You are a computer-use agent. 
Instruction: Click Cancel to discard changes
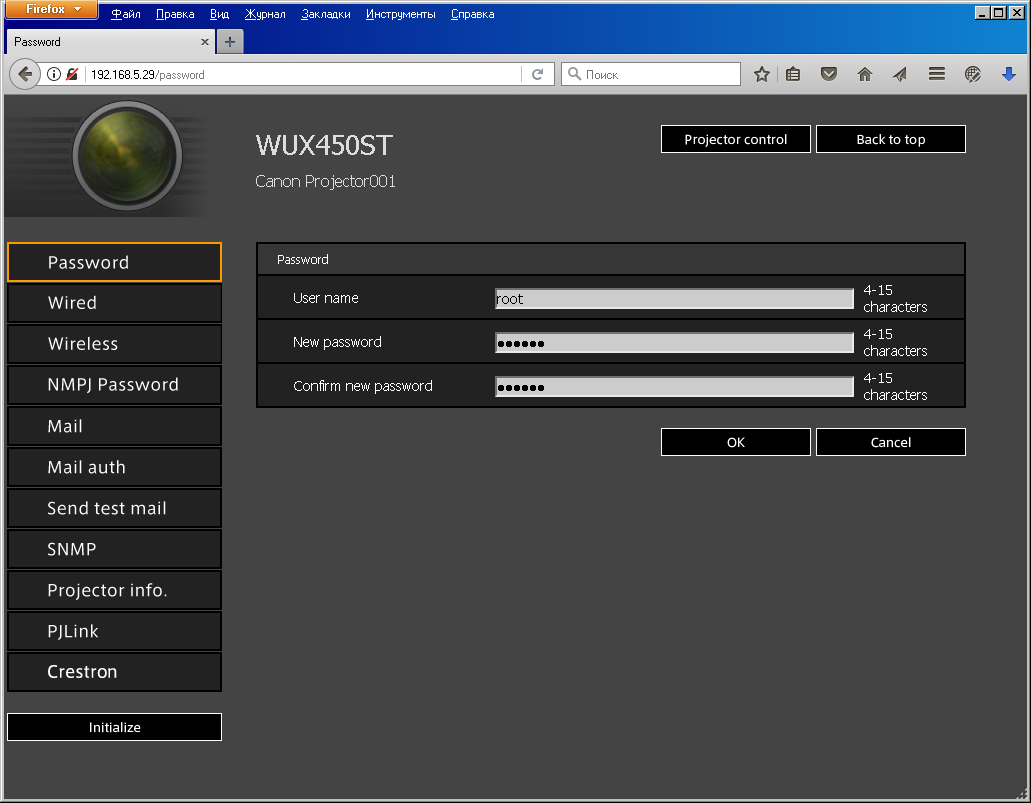[890, 442]
